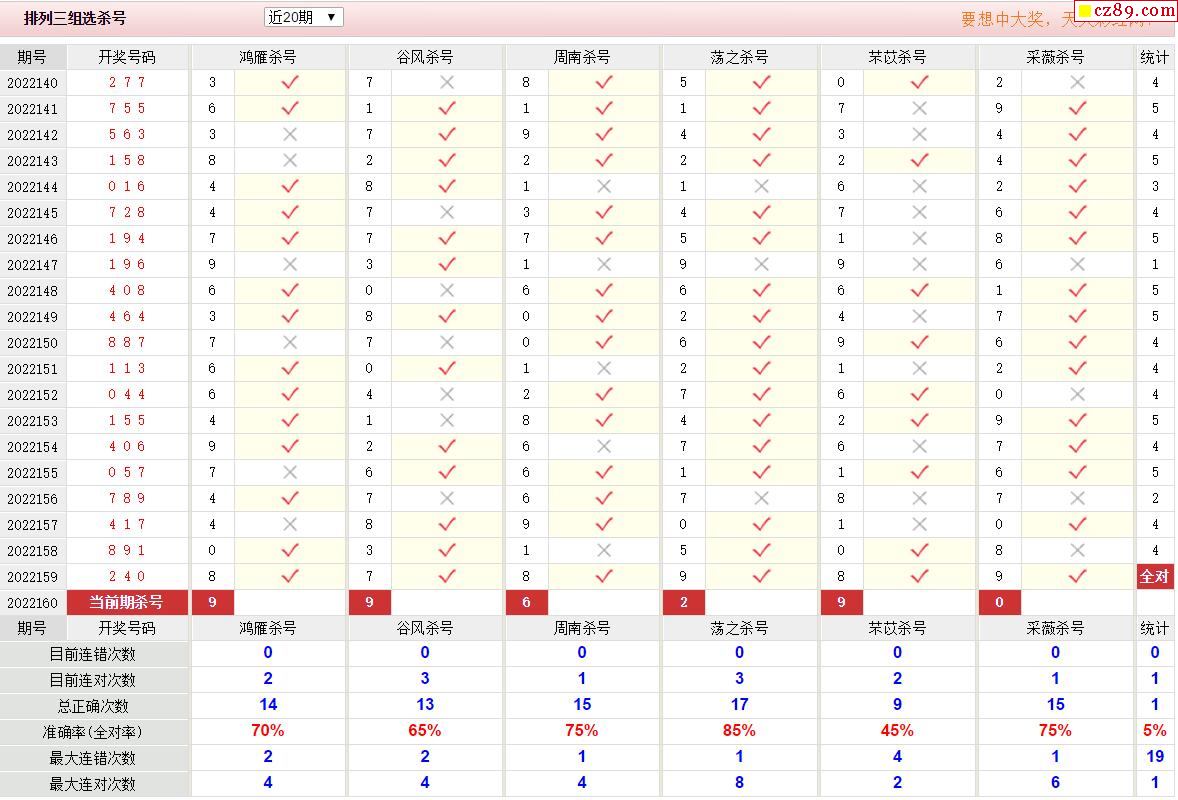Click the 总正确次数 row label

(92, 706)
